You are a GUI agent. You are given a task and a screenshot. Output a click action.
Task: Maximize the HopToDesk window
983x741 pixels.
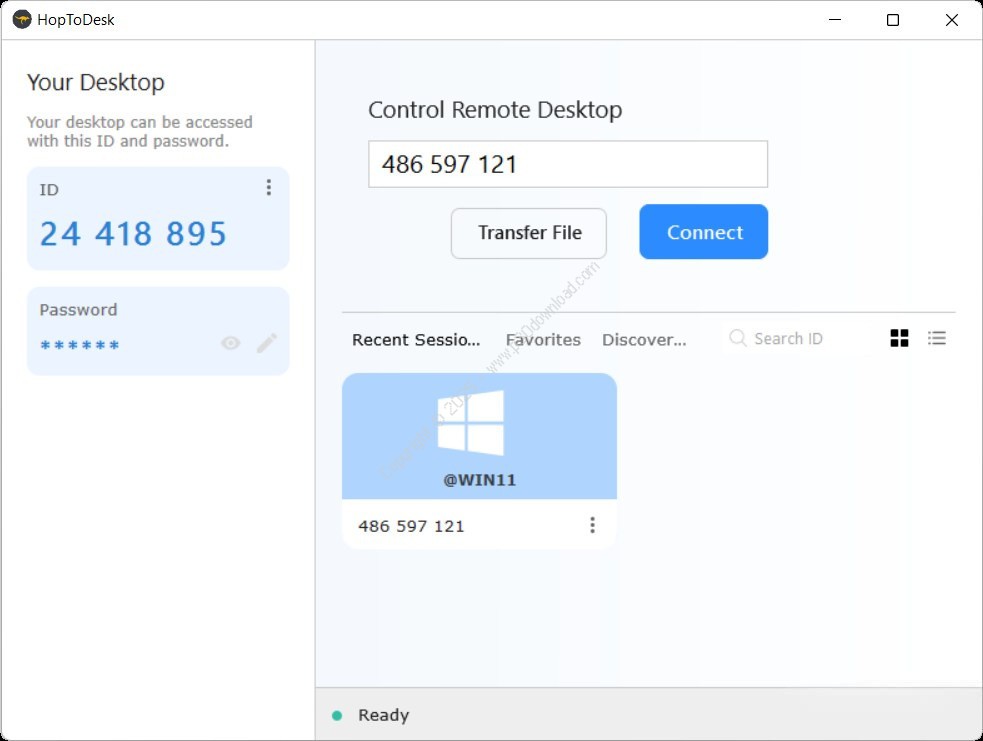893,20
